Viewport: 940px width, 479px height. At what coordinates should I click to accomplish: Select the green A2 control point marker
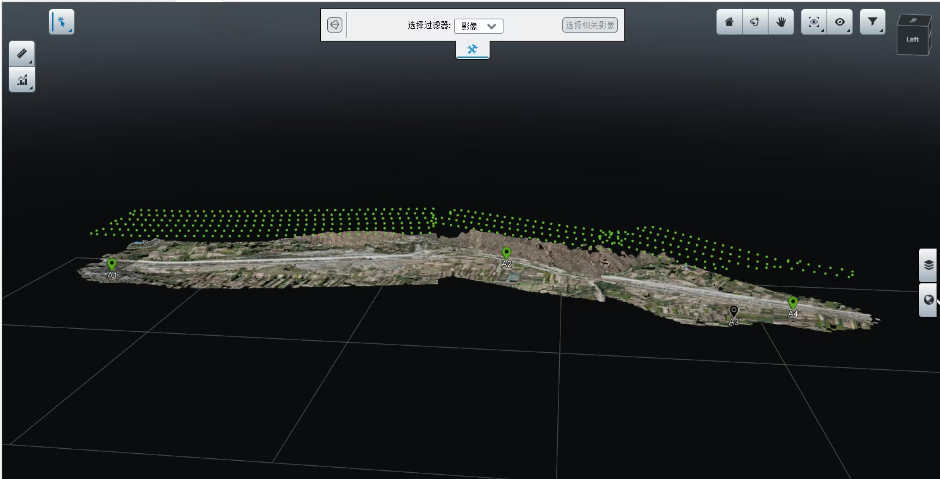506,254
